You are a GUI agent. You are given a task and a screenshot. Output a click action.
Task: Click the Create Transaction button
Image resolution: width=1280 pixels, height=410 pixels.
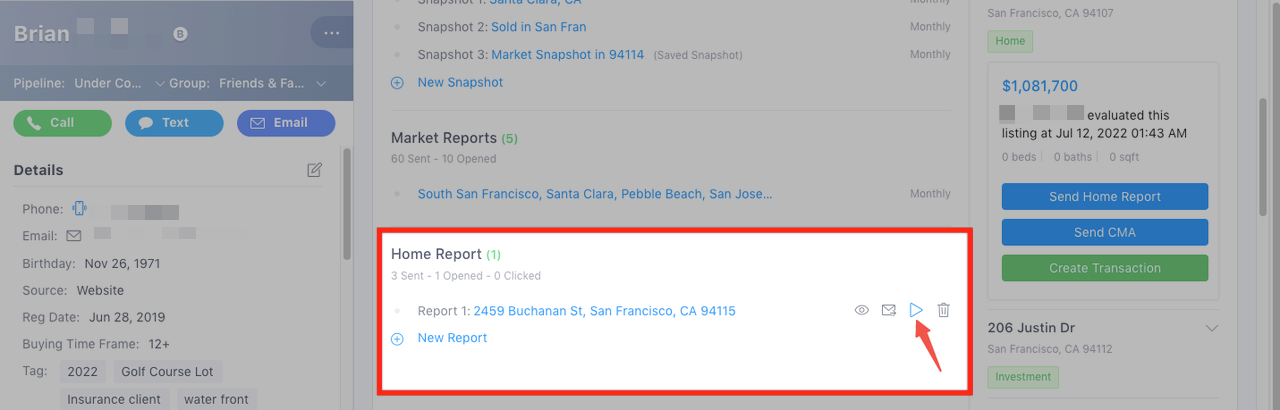click(x=1105, y=268)
